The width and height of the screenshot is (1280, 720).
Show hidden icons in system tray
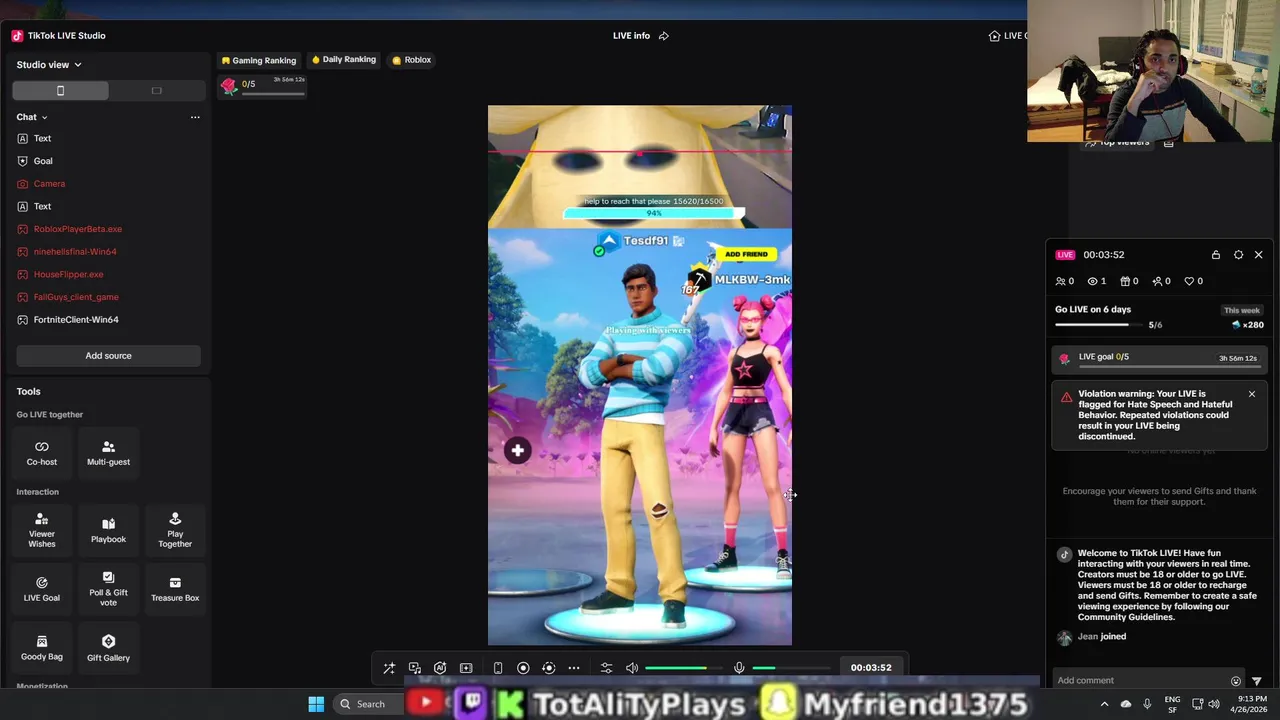click(x=1104, y=704)
